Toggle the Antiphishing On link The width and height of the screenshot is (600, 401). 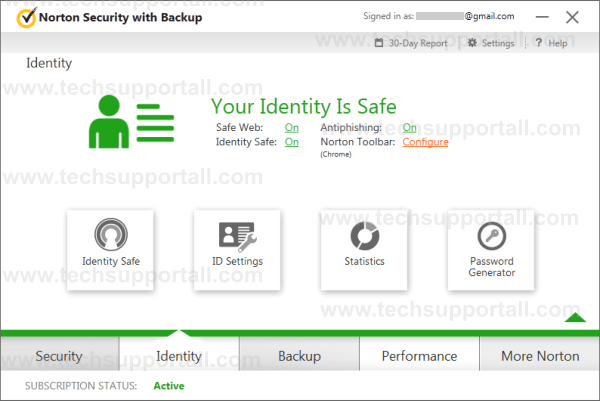pos(409,127)
